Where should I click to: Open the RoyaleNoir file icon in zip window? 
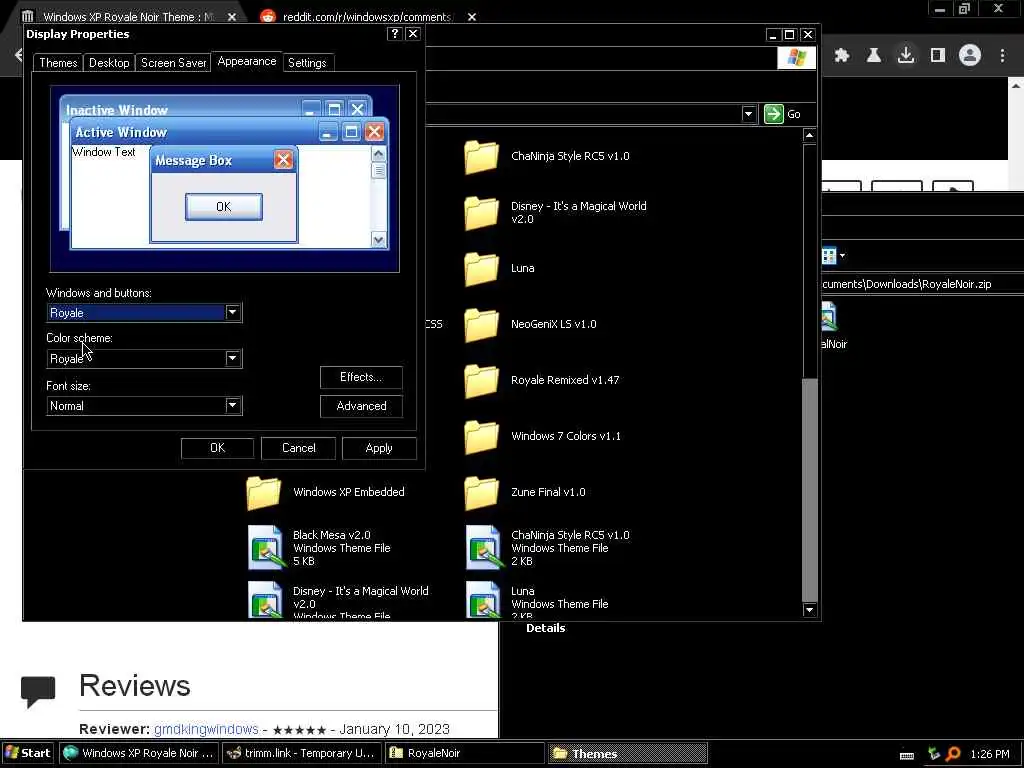pyautogui.click(x=828, y=317)
